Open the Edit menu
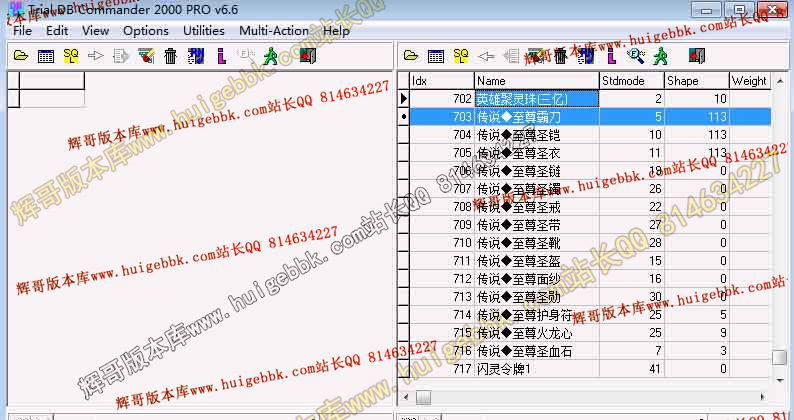This screenshot has height=420, width=794. pos(57,31)
